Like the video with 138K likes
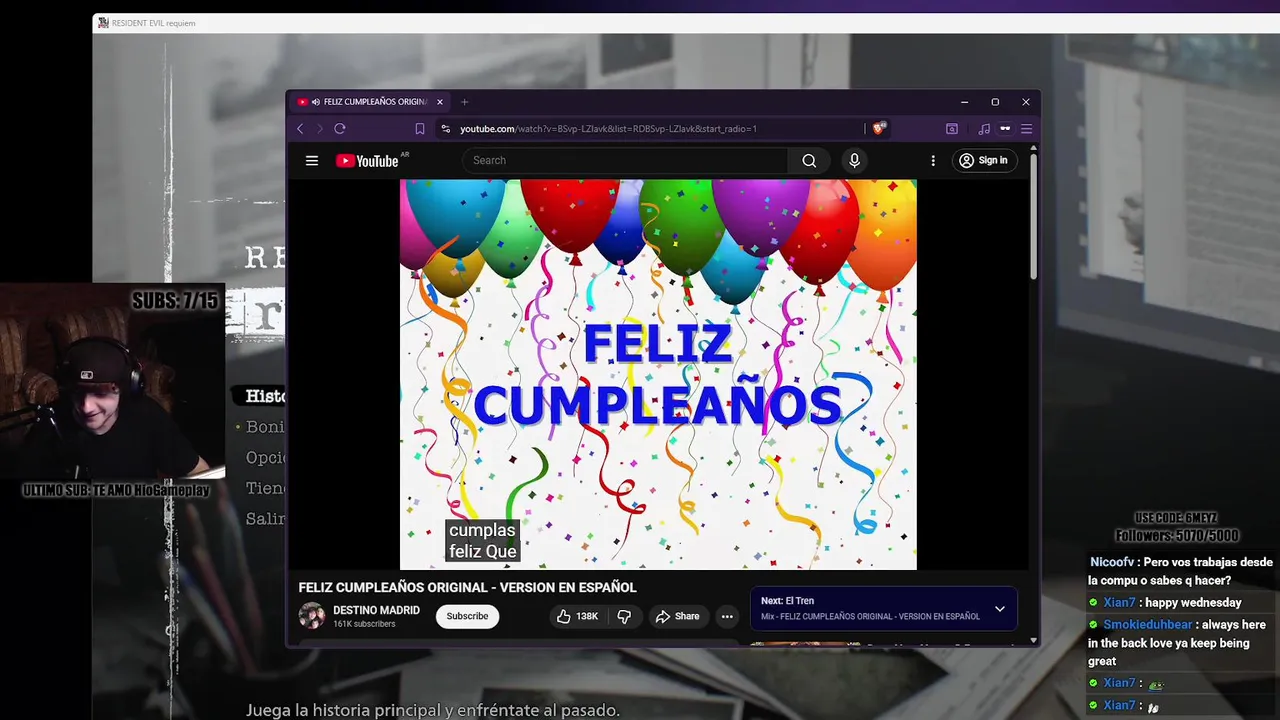Viewport: 1280px width, 720px height. click(x=577, y=616)
